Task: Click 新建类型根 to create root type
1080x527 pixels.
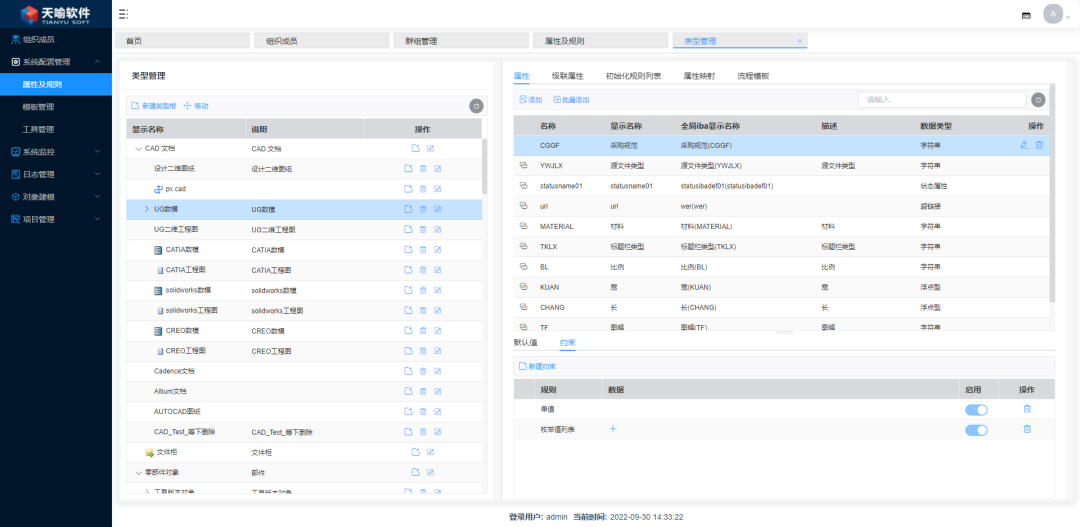Action: (x=154, y=106)
